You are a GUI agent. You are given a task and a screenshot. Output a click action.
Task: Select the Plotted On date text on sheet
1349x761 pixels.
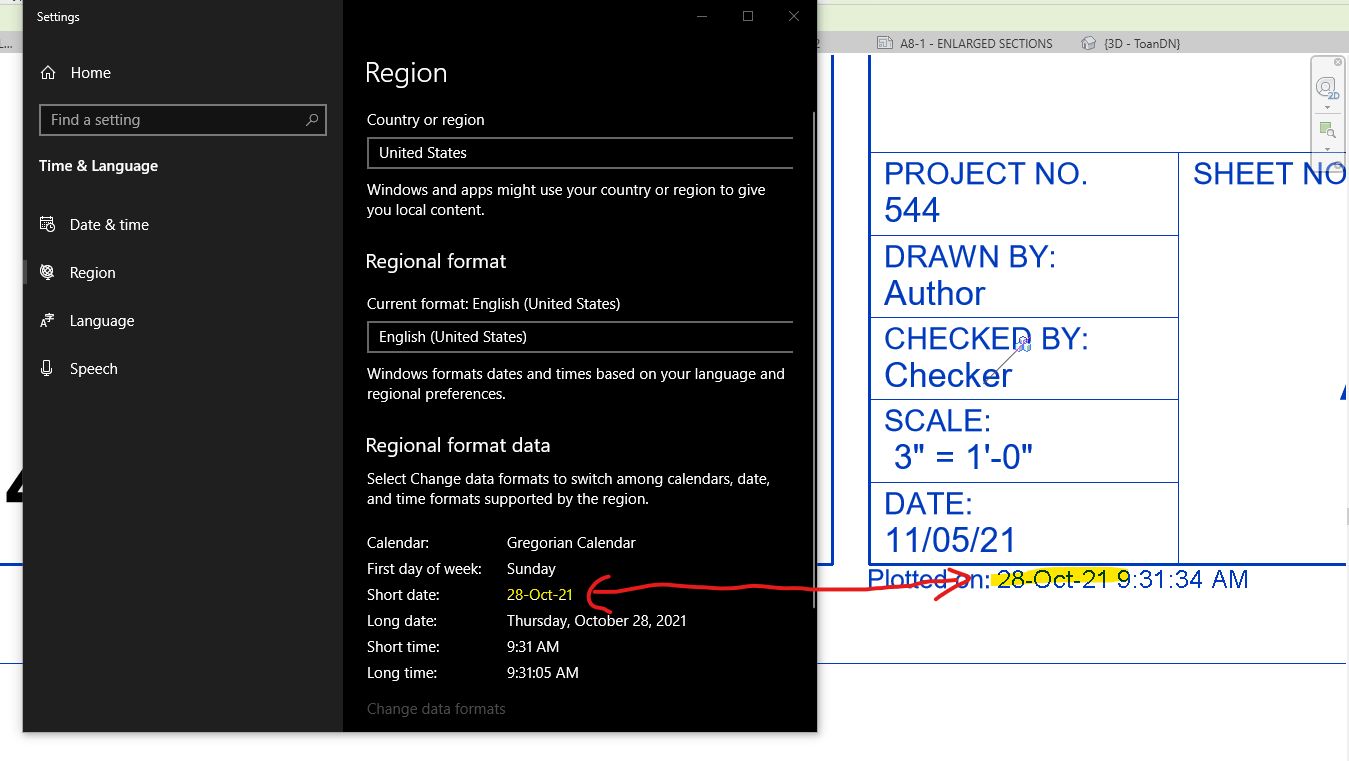[1055, 579]
